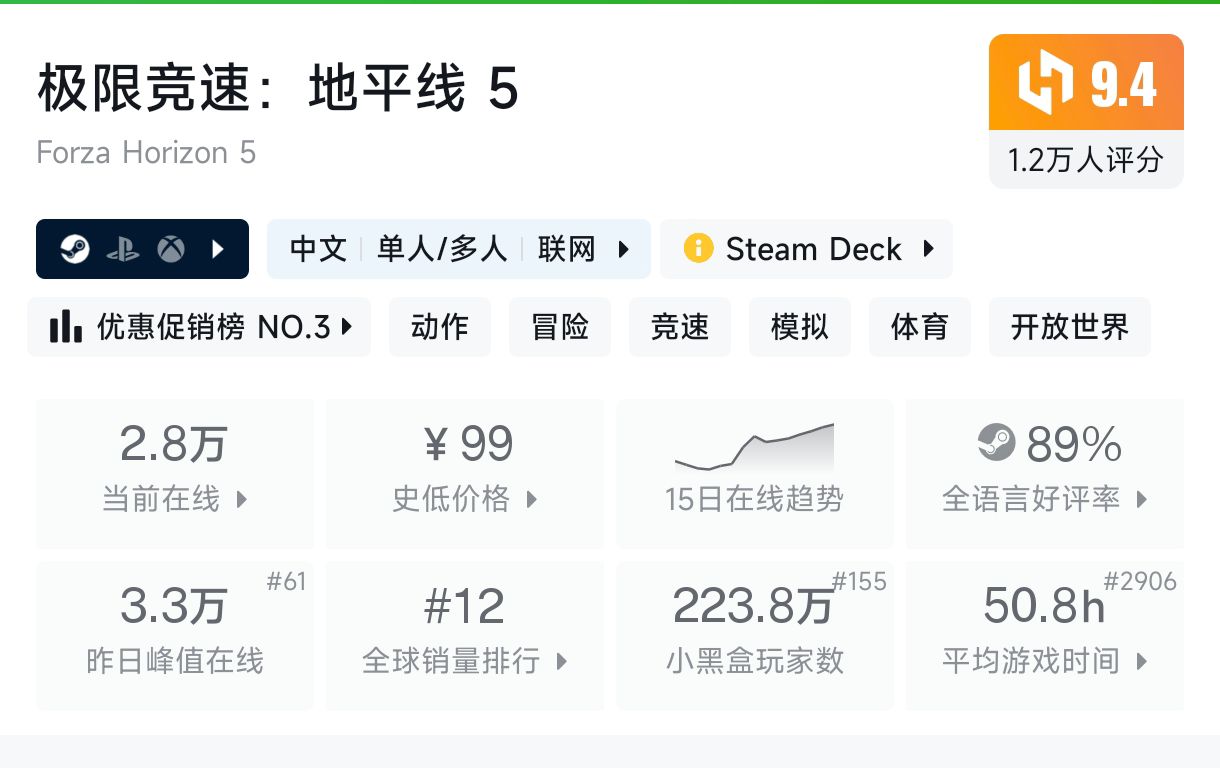1220x768 pixels.
Task: Select the 竞速 genre tag
Action: (x=680, y=327)
